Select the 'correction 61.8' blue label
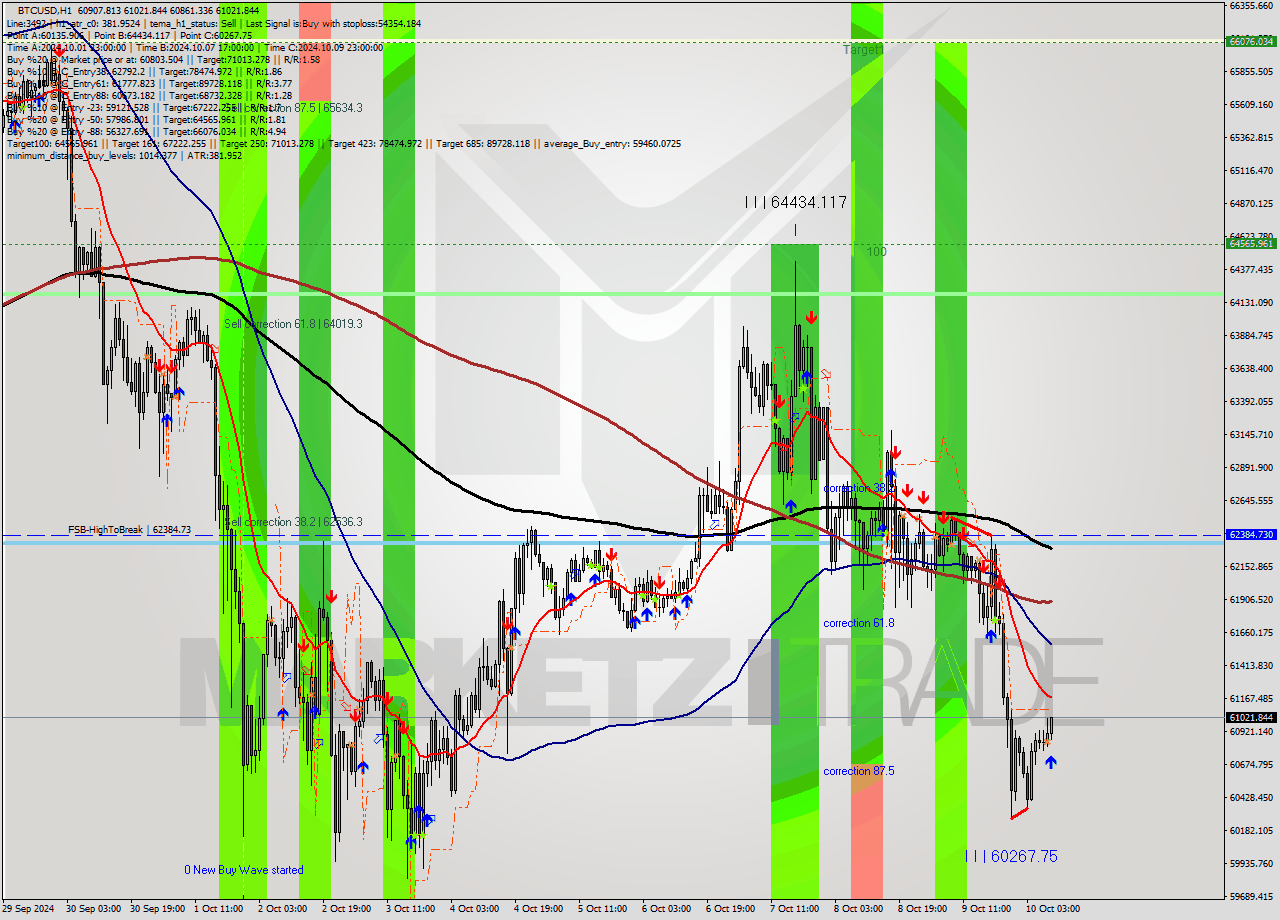The height and width of the screenshot is (920, 1280). pyautogui.click(x=859, y=623)
